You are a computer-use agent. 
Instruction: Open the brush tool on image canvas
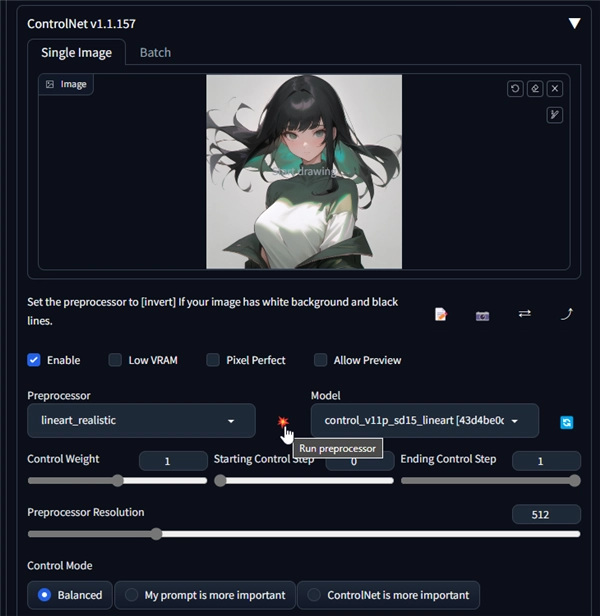555,115
